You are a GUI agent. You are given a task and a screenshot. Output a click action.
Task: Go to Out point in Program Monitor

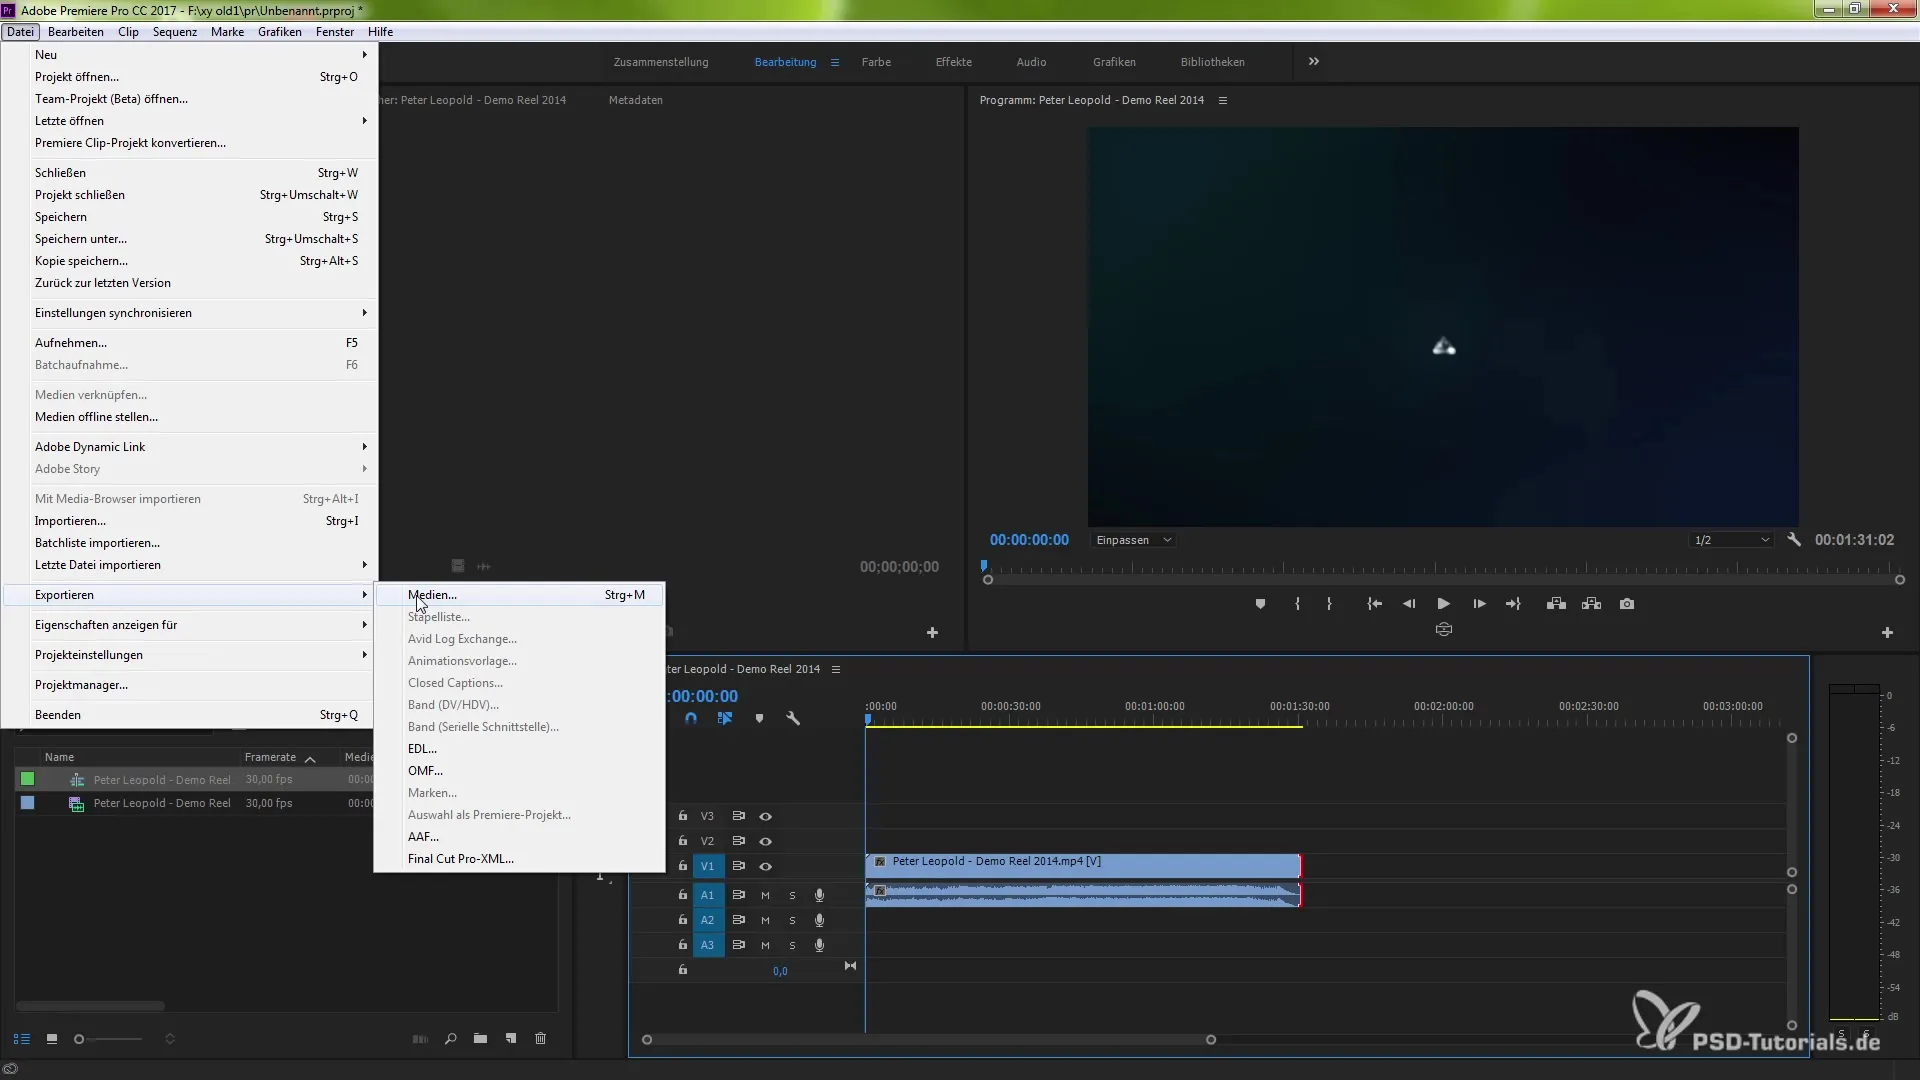(1513, 604)
